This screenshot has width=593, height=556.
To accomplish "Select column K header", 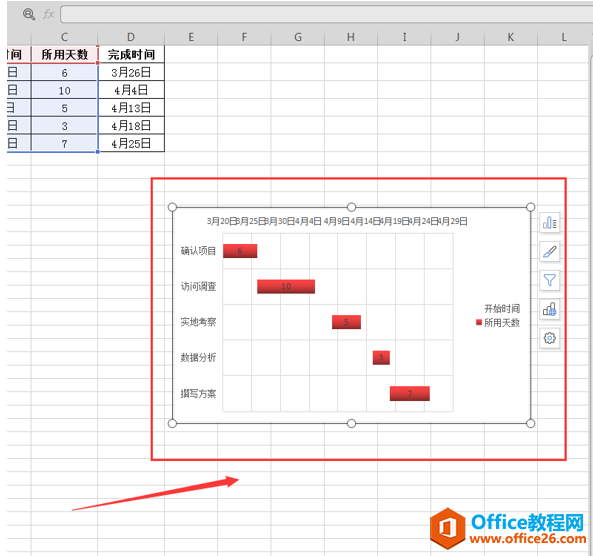I will (511, 37).
